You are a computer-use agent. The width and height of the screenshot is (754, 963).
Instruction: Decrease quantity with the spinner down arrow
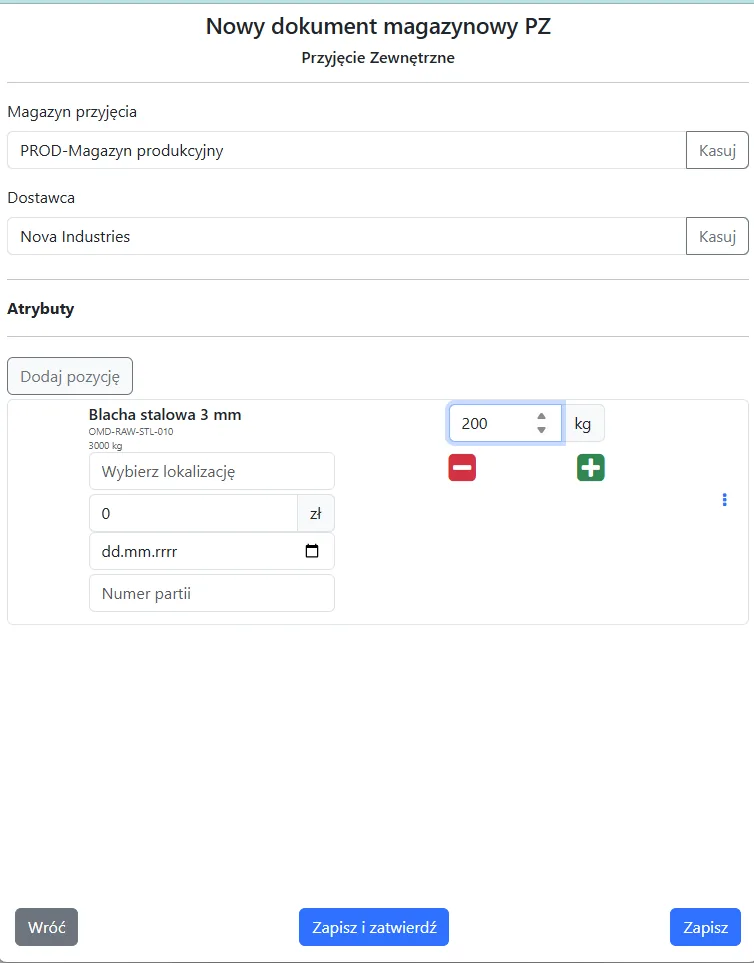541,430
